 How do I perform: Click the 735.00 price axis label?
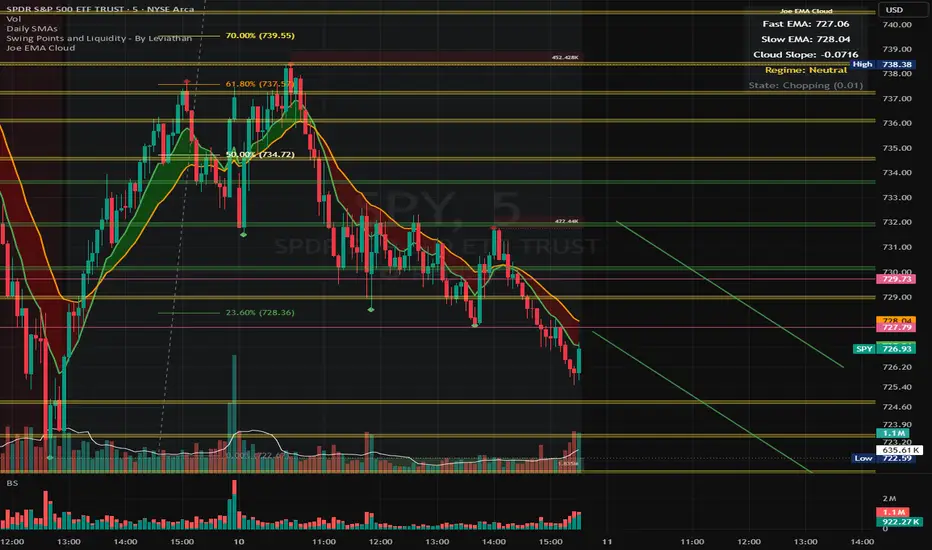pos(897,148)
